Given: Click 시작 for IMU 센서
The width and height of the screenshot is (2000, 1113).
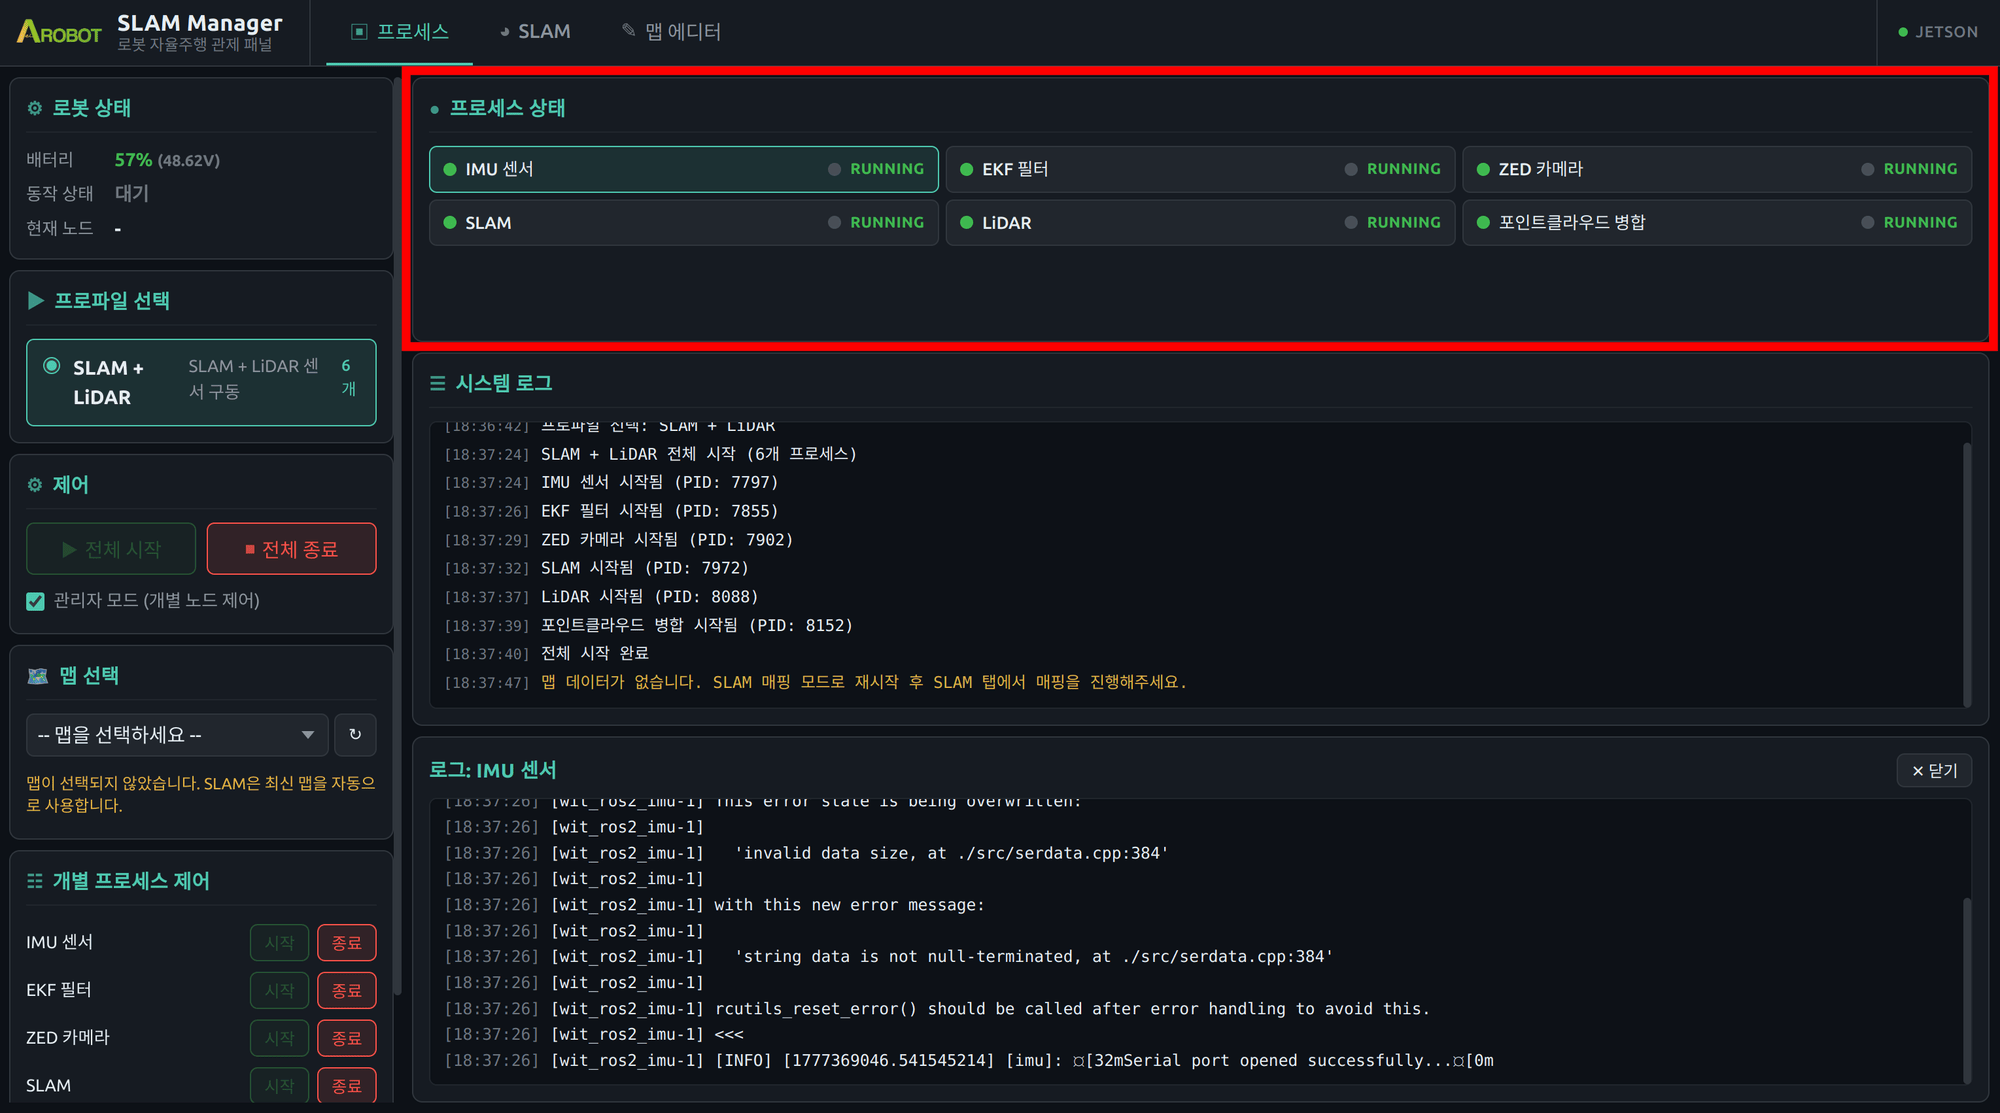Looking at the screenshot, I should [x=279, y=943].
